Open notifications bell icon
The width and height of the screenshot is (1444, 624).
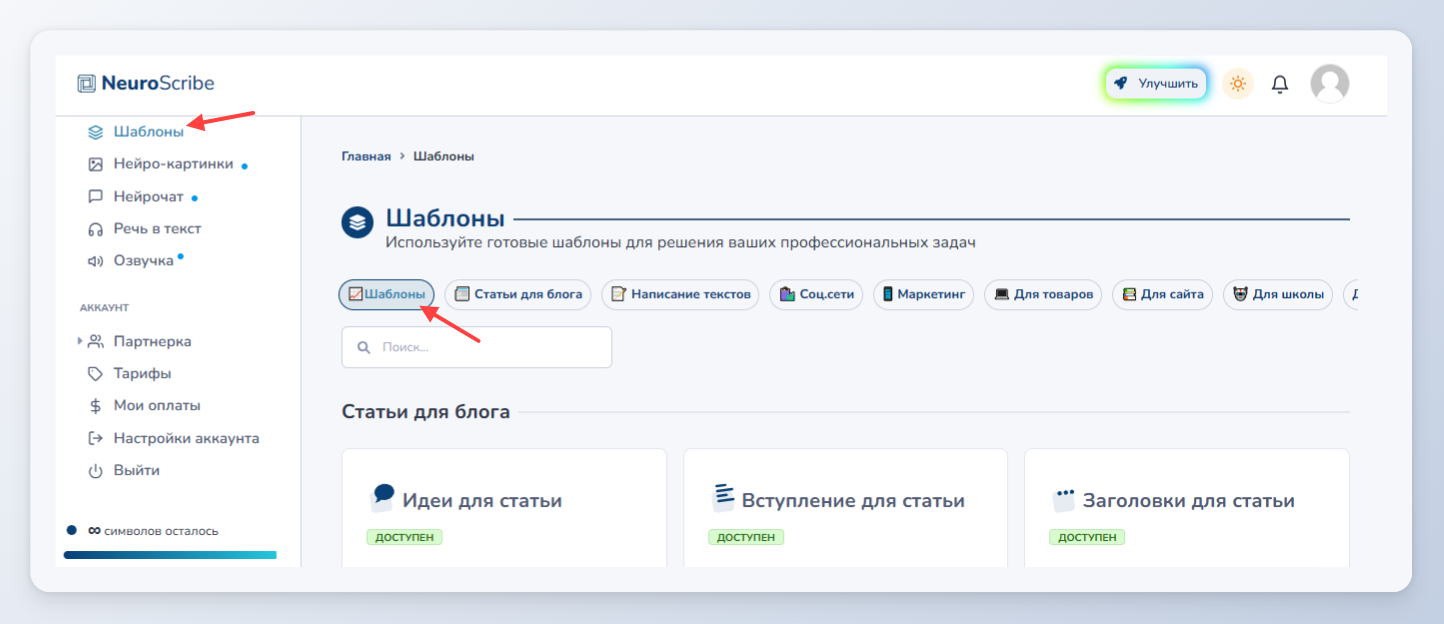click(x=1280, y=84)
